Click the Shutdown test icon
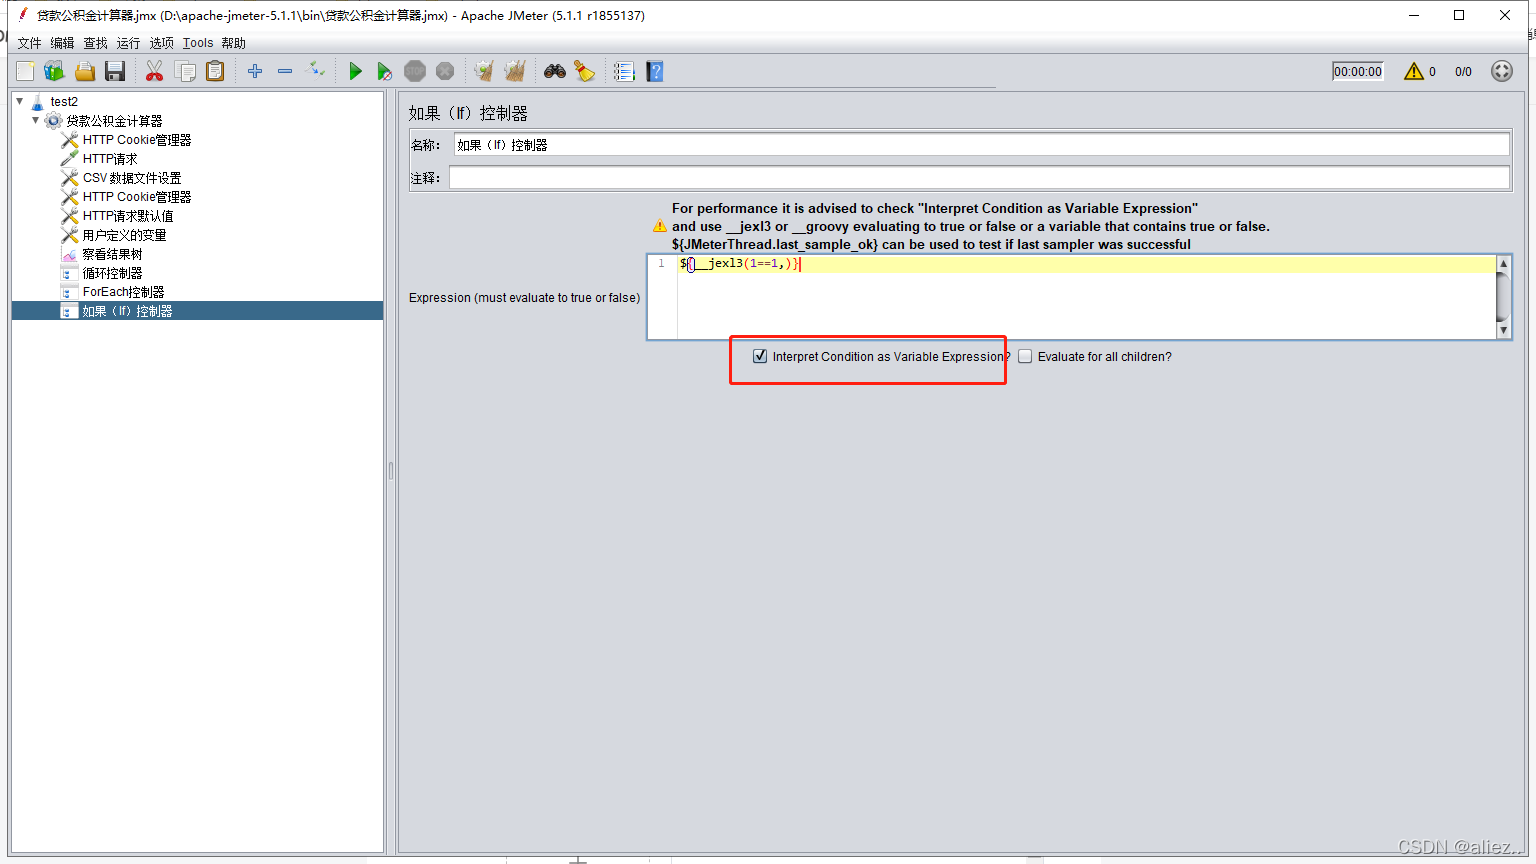This screenshot has height=864, width=1536. click(x=445, y=71)
